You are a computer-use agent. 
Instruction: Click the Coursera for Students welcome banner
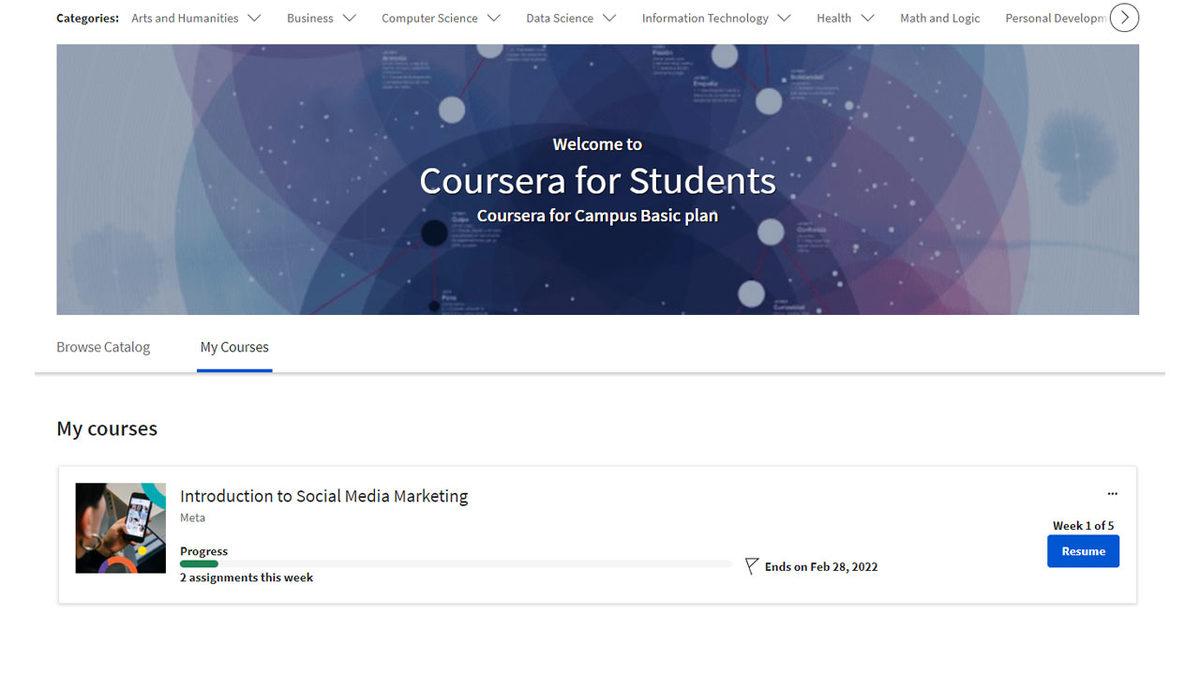(x=597, y=180)
